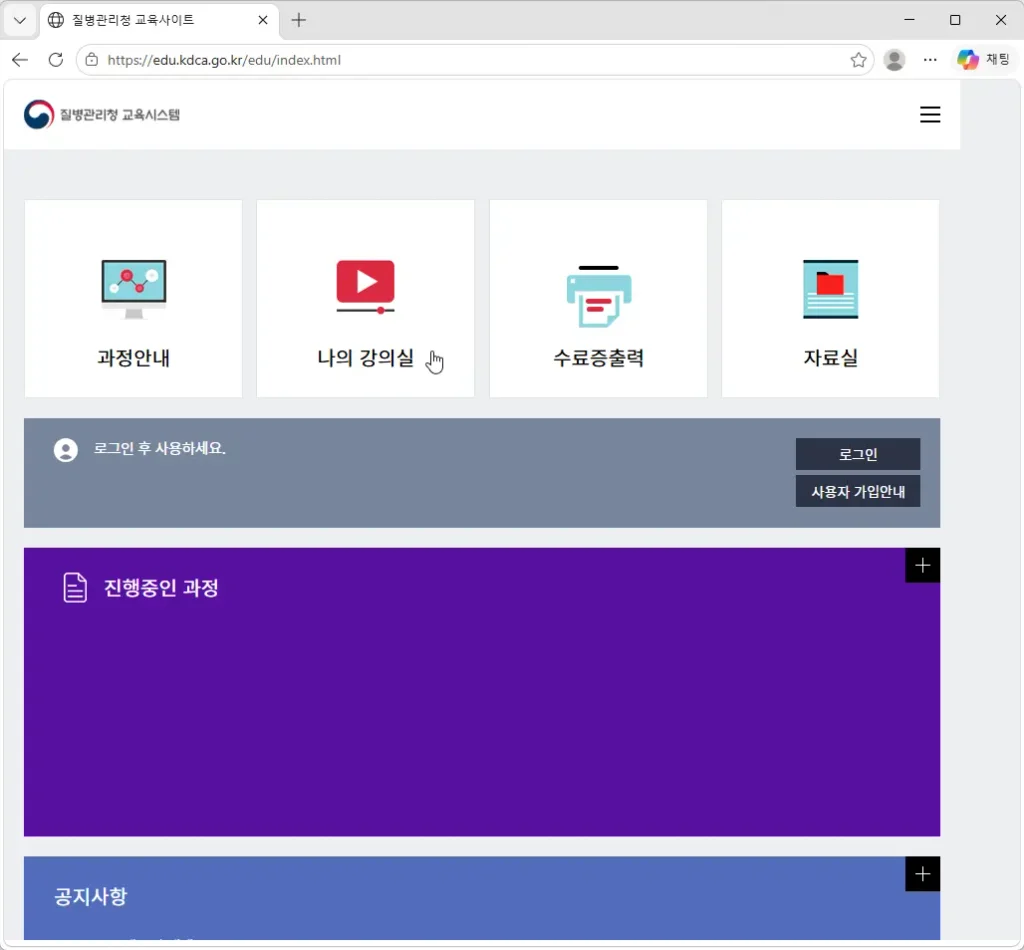This screenshot has width=1024, height=950.
Task: Click the 로그인 button
Action: click(857, 454)
